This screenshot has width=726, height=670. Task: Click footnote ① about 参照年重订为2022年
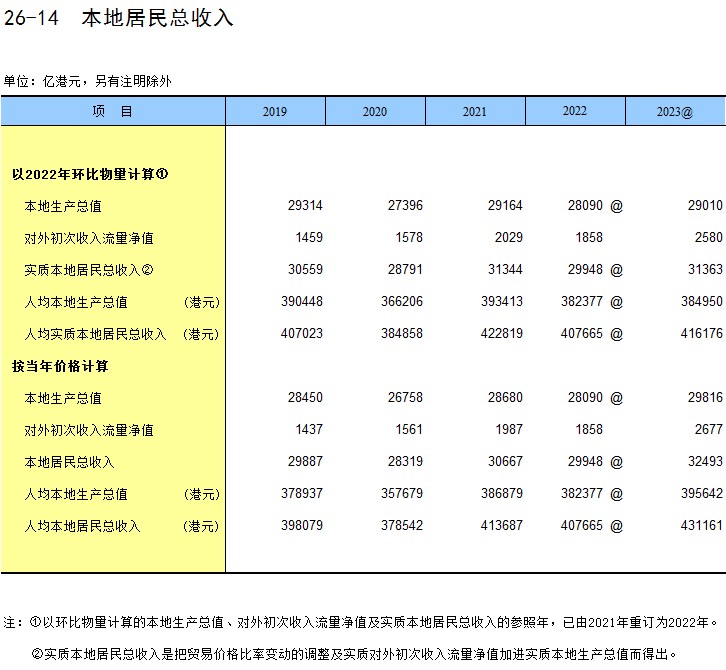(x=374, y=622)
